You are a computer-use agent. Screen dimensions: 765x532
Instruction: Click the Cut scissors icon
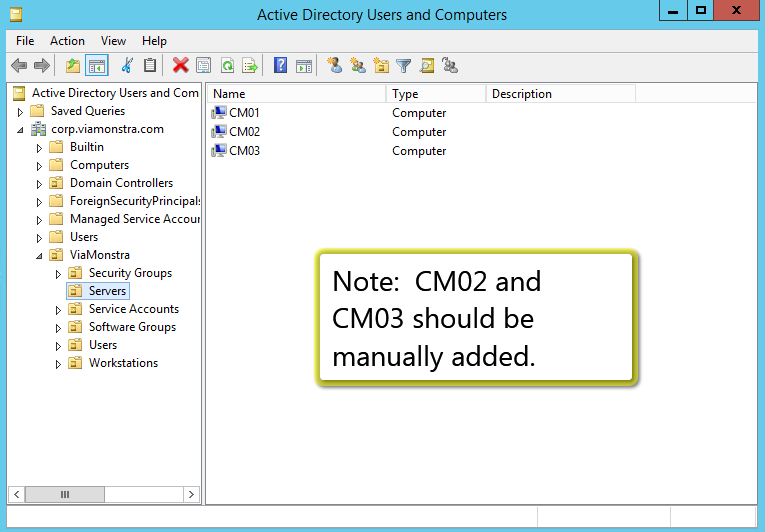[127, 66]
